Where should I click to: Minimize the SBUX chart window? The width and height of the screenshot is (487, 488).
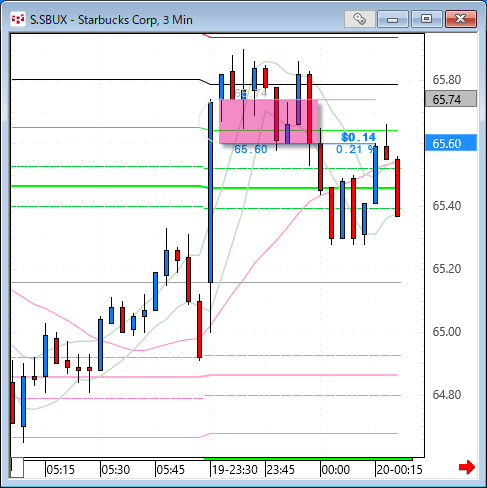[x=393, y=19]
